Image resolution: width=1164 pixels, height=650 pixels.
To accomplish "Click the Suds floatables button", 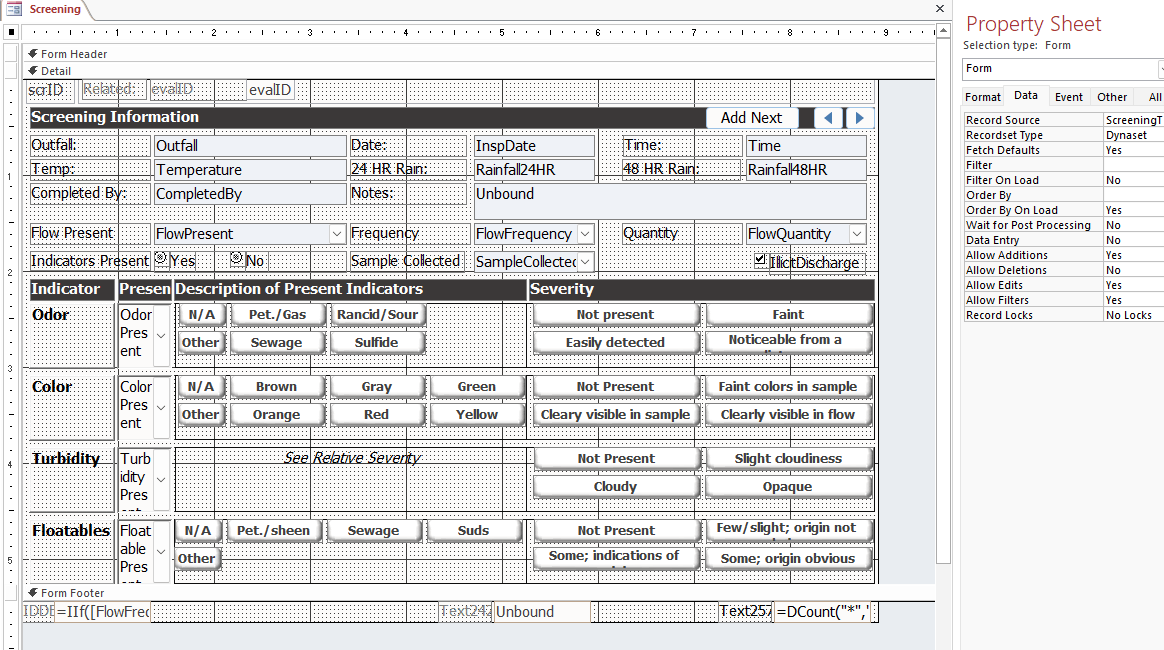I will [474, 531].
